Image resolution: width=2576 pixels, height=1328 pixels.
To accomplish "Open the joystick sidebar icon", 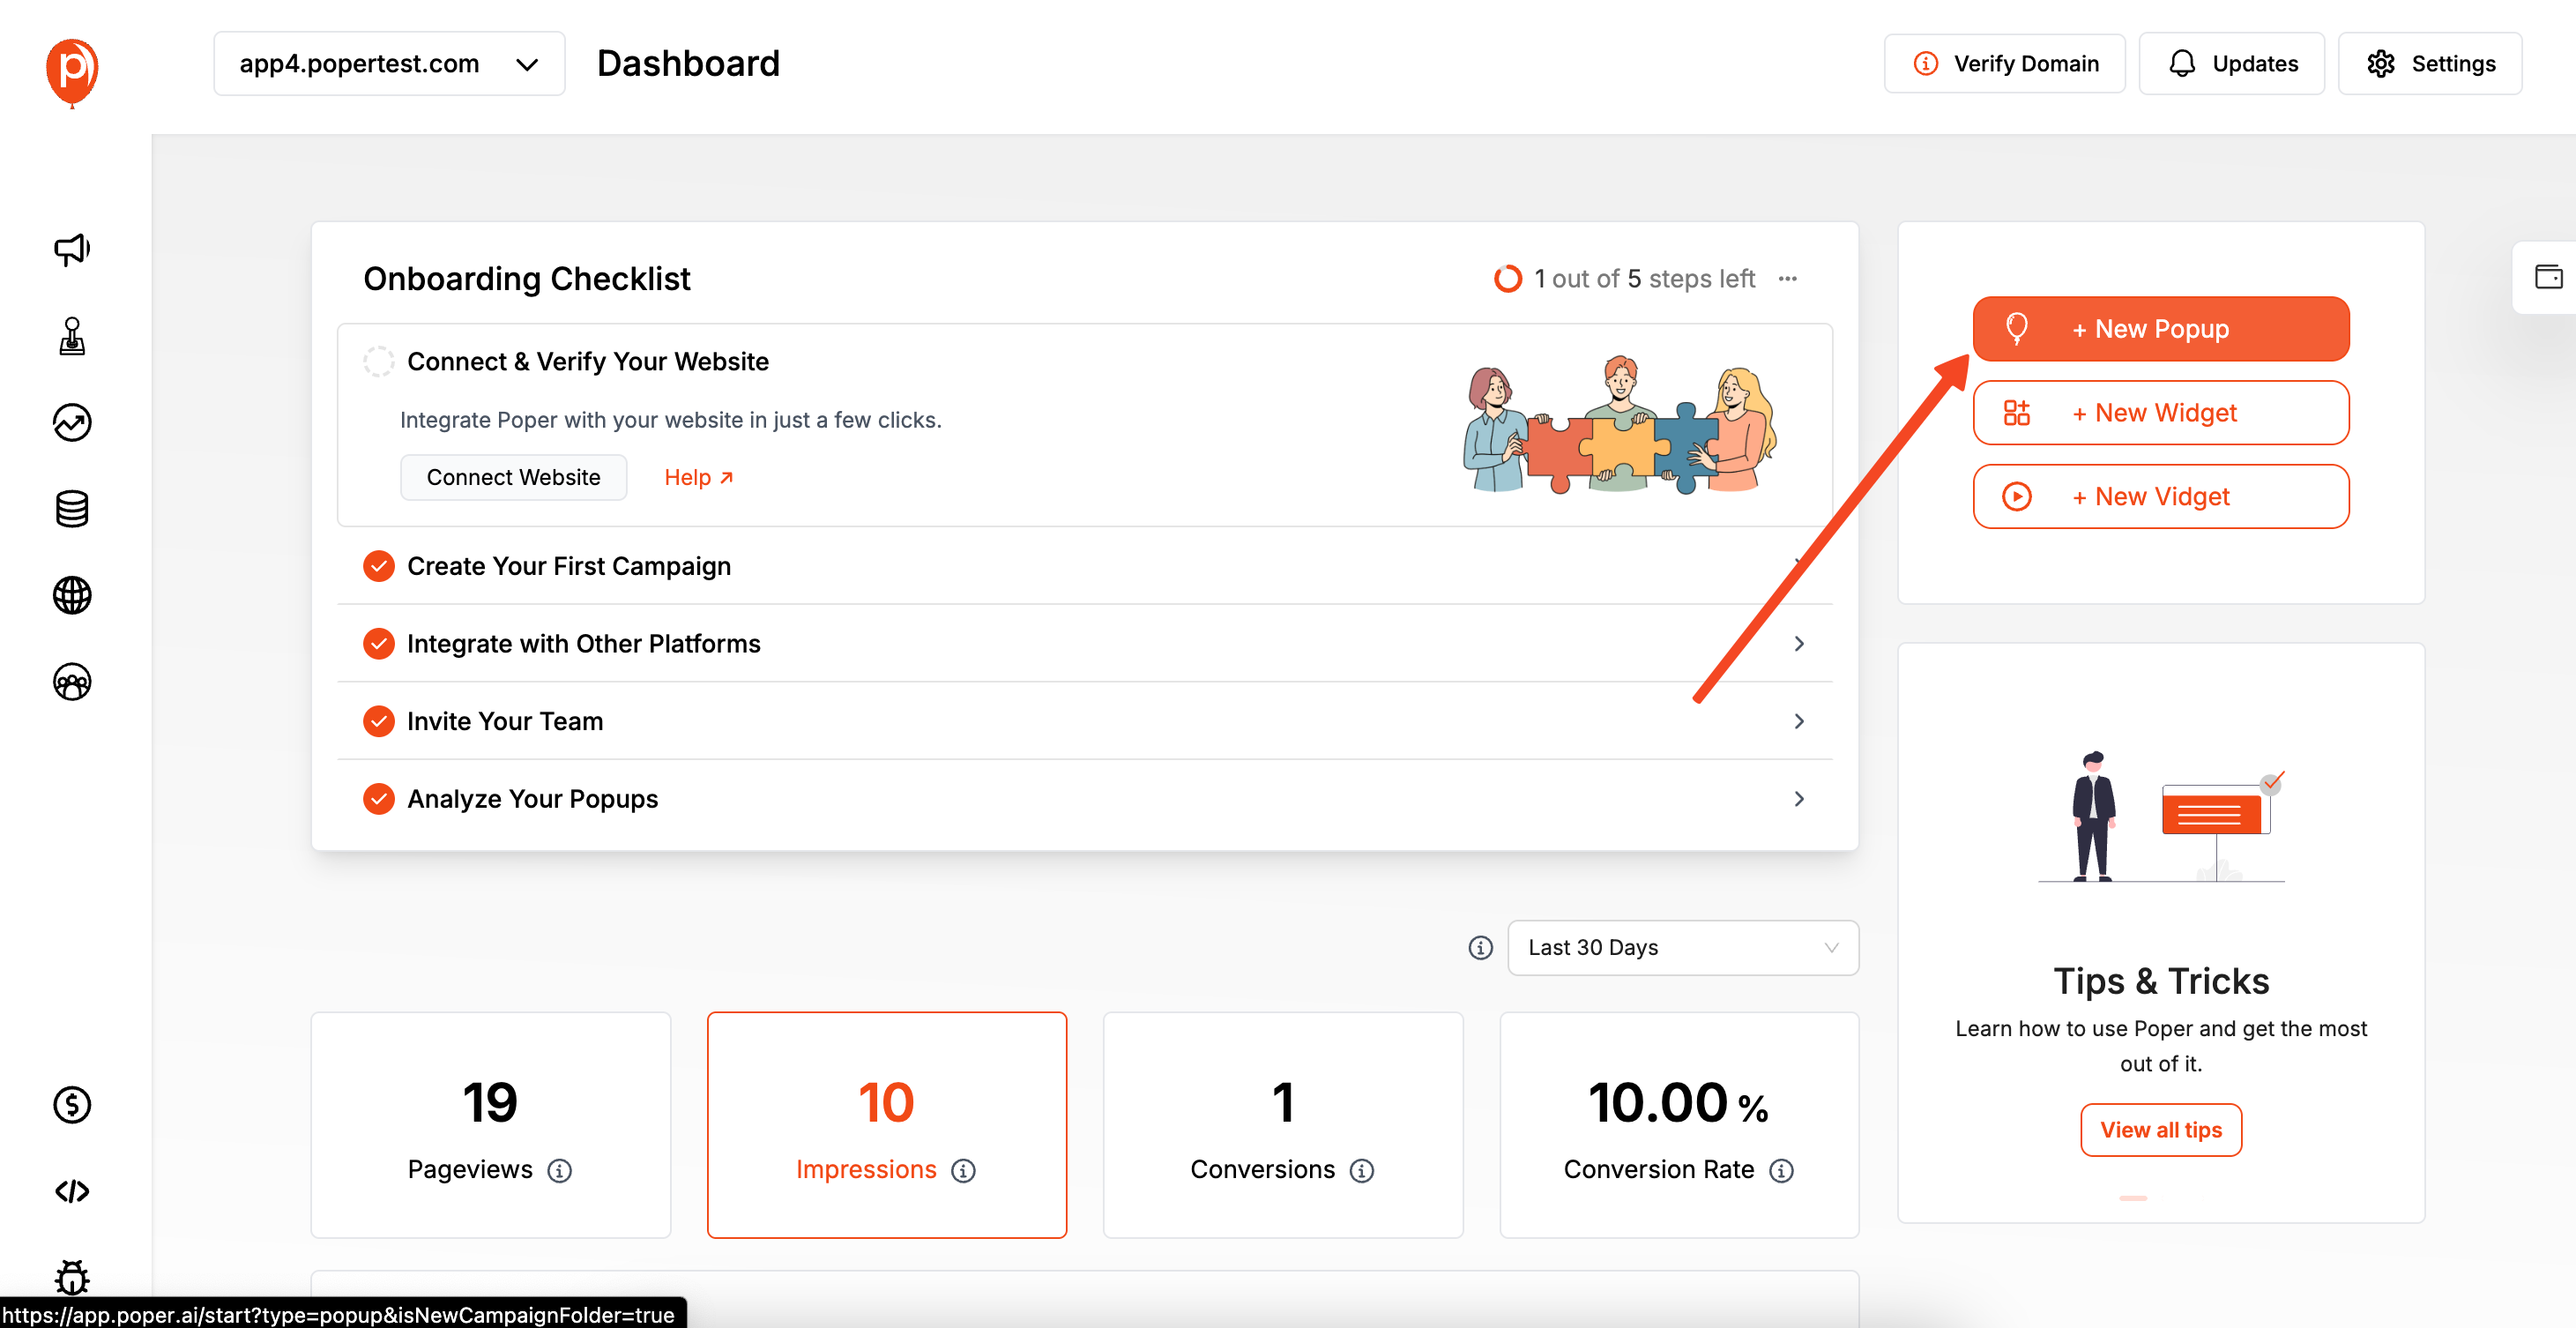I will pos(72,336).
